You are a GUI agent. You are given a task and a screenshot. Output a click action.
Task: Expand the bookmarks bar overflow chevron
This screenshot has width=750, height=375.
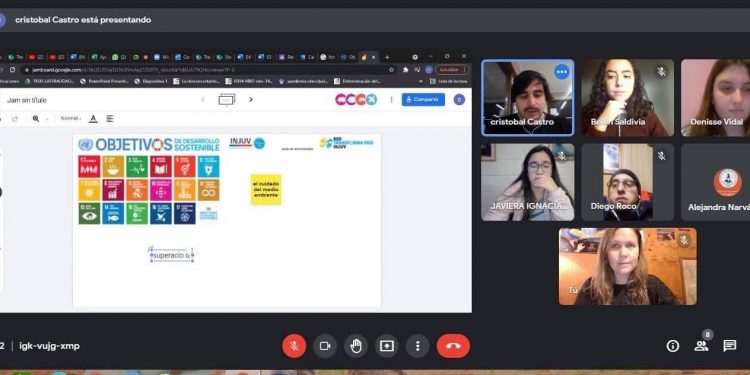coord(420,81)
